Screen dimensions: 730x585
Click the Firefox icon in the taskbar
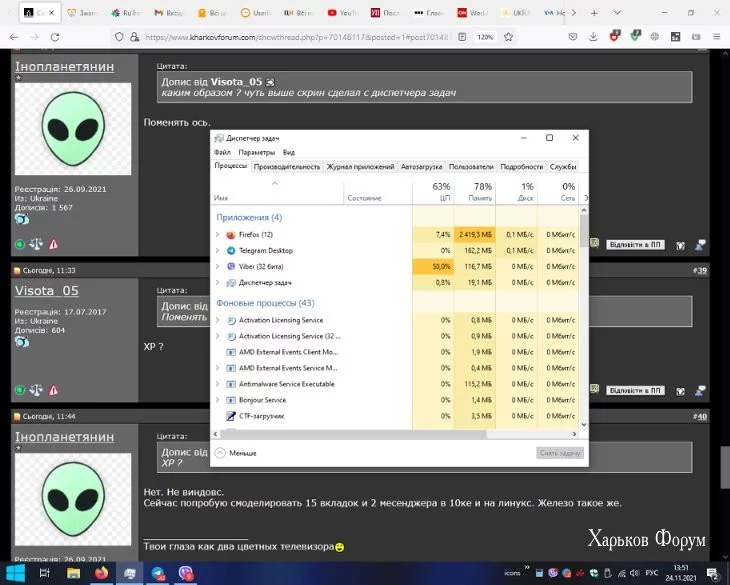tap(102, 573)
